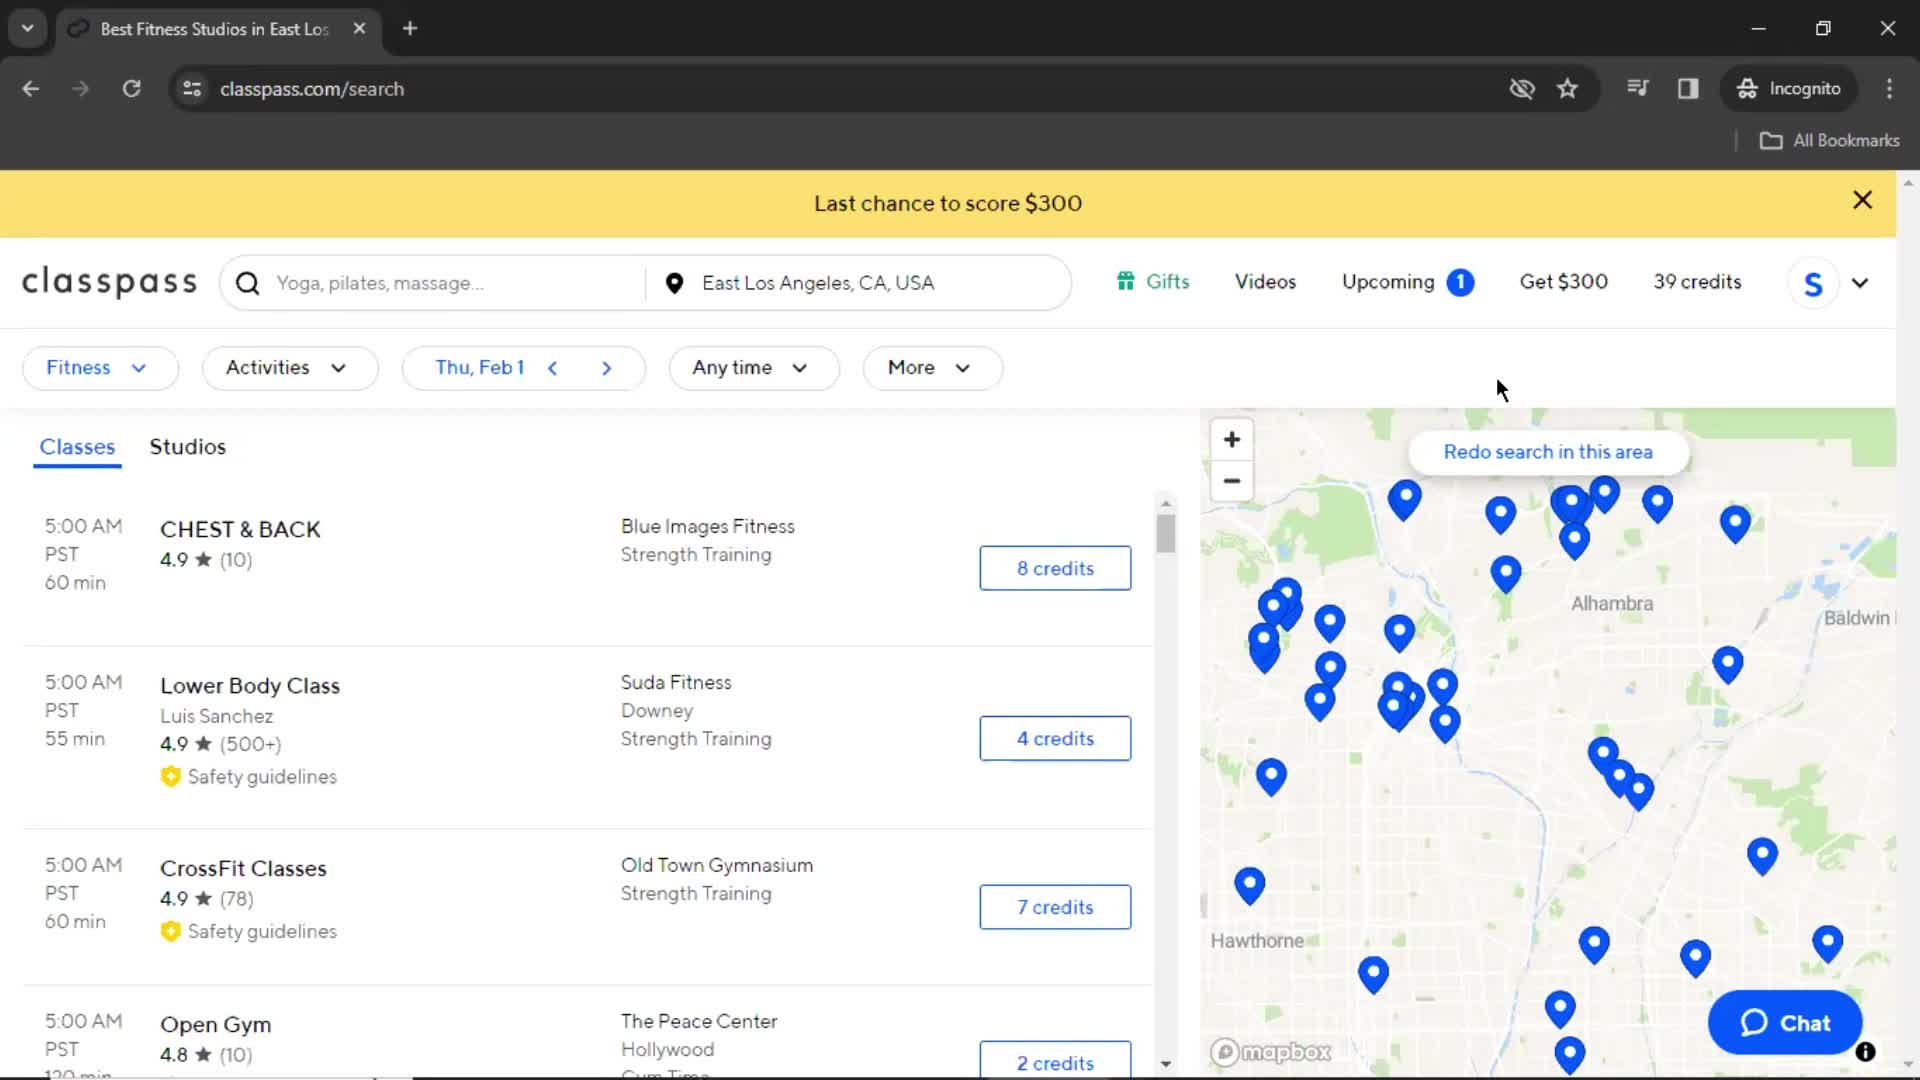Click the third-party cookies blocked eye icon

click(x=1521, y=89)
